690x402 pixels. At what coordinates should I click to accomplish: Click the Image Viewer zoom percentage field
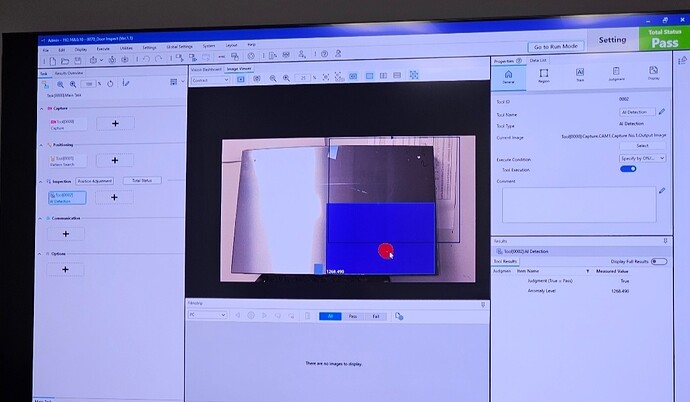tap(303, 78)
